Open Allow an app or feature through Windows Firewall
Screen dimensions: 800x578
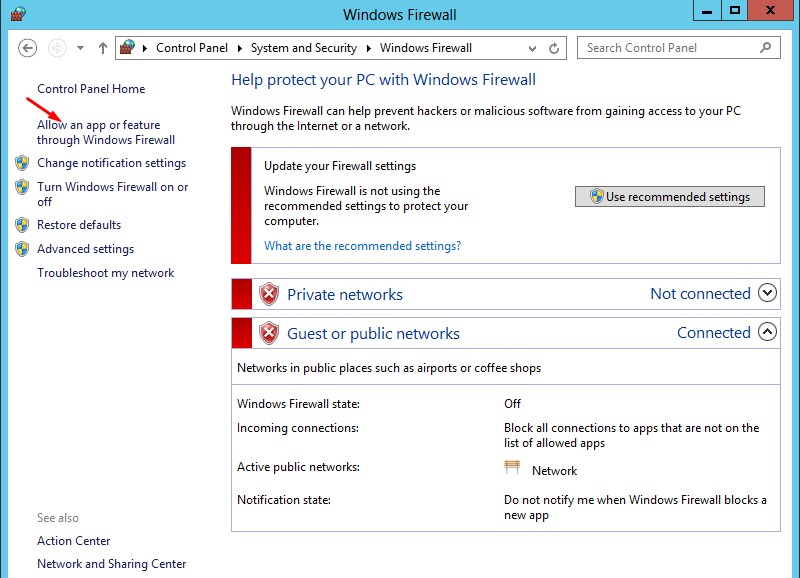[x=105, y=133]
